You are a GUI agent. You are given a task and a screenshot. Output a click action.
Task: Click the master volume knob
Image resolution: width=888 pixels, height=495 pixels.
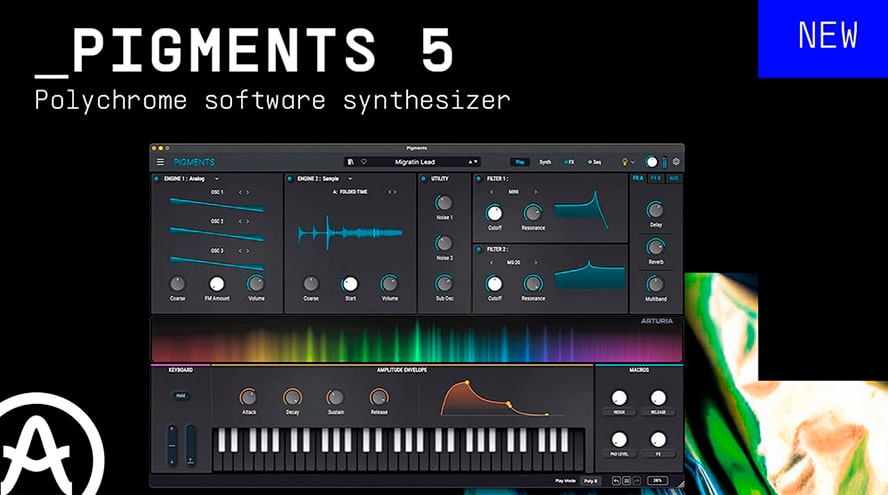[652, 162]
